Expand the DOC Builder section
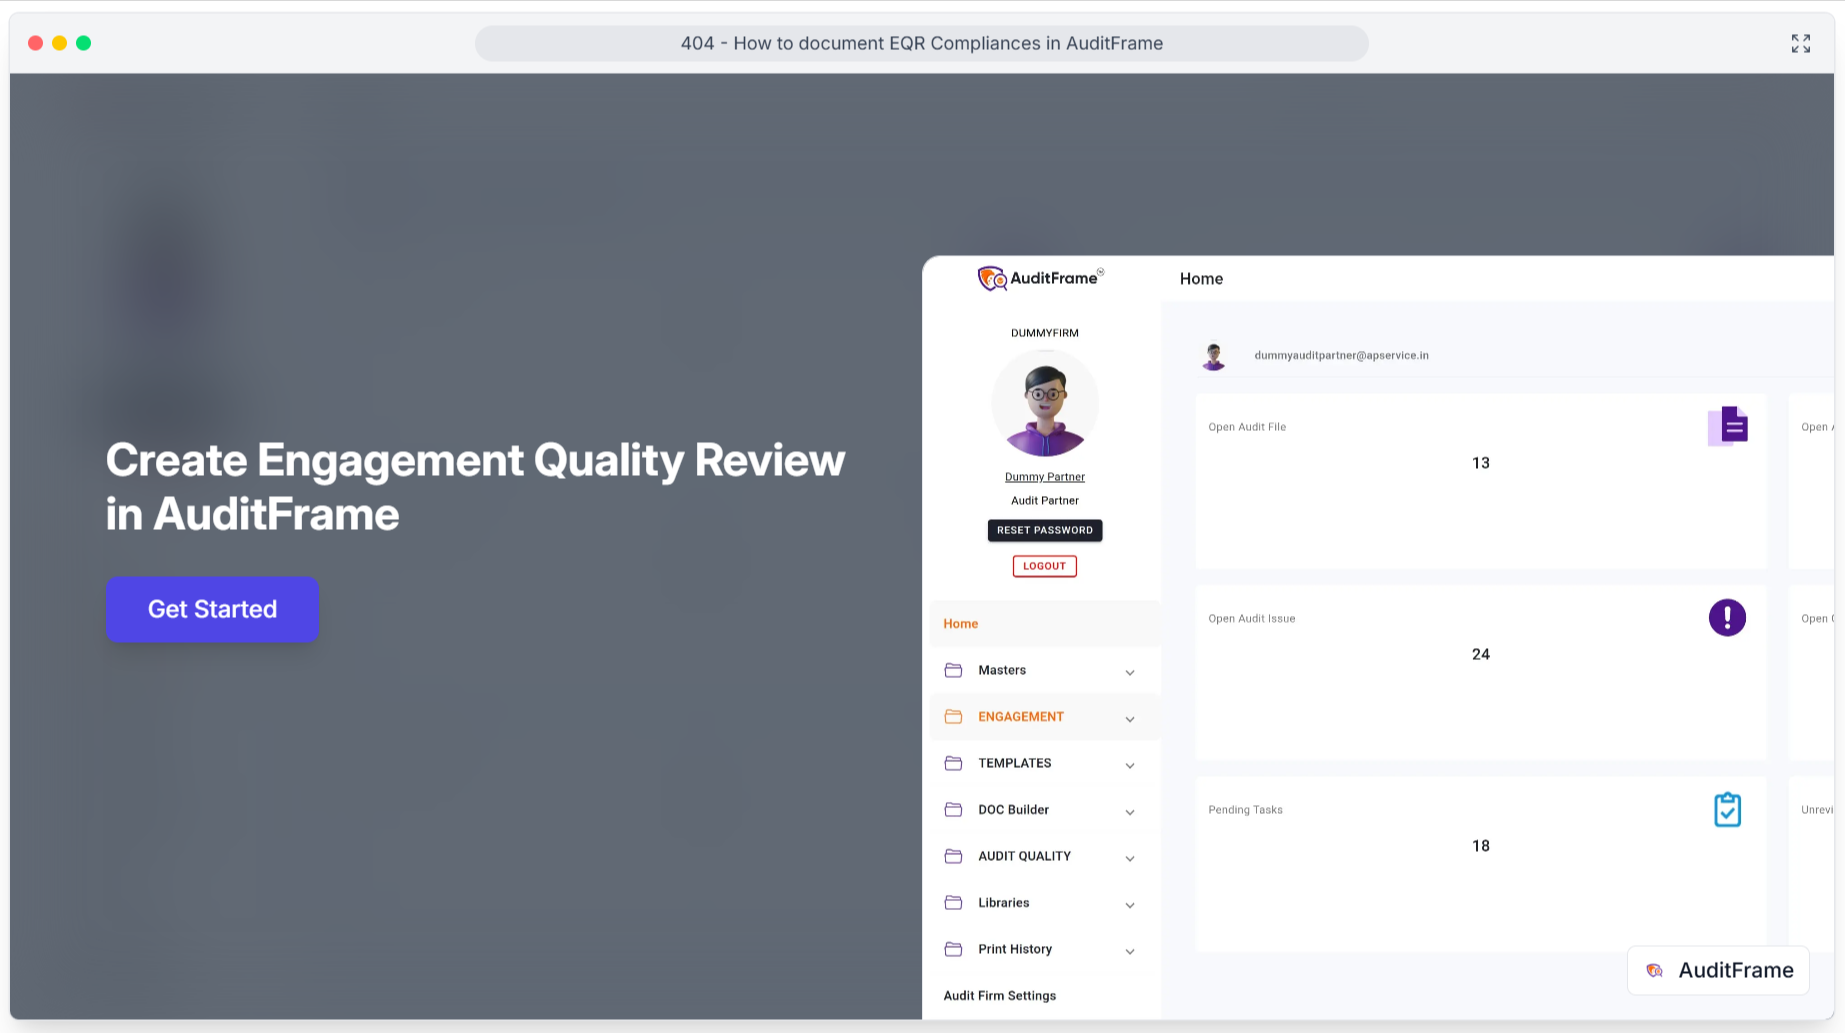This screenshot has height=1033, width=1845. pyautogui.click(x=1130, y=811)
